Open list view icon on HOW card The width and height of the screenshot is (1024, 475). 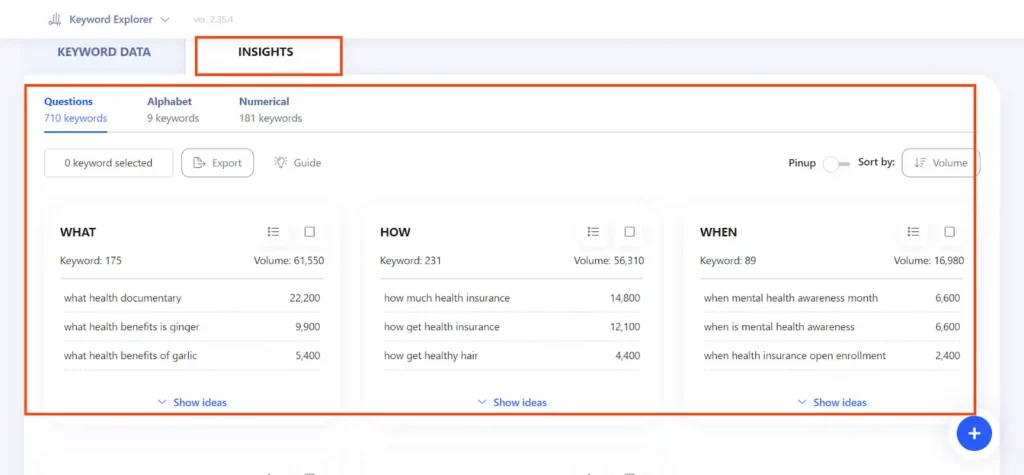(x=594, y=231)
